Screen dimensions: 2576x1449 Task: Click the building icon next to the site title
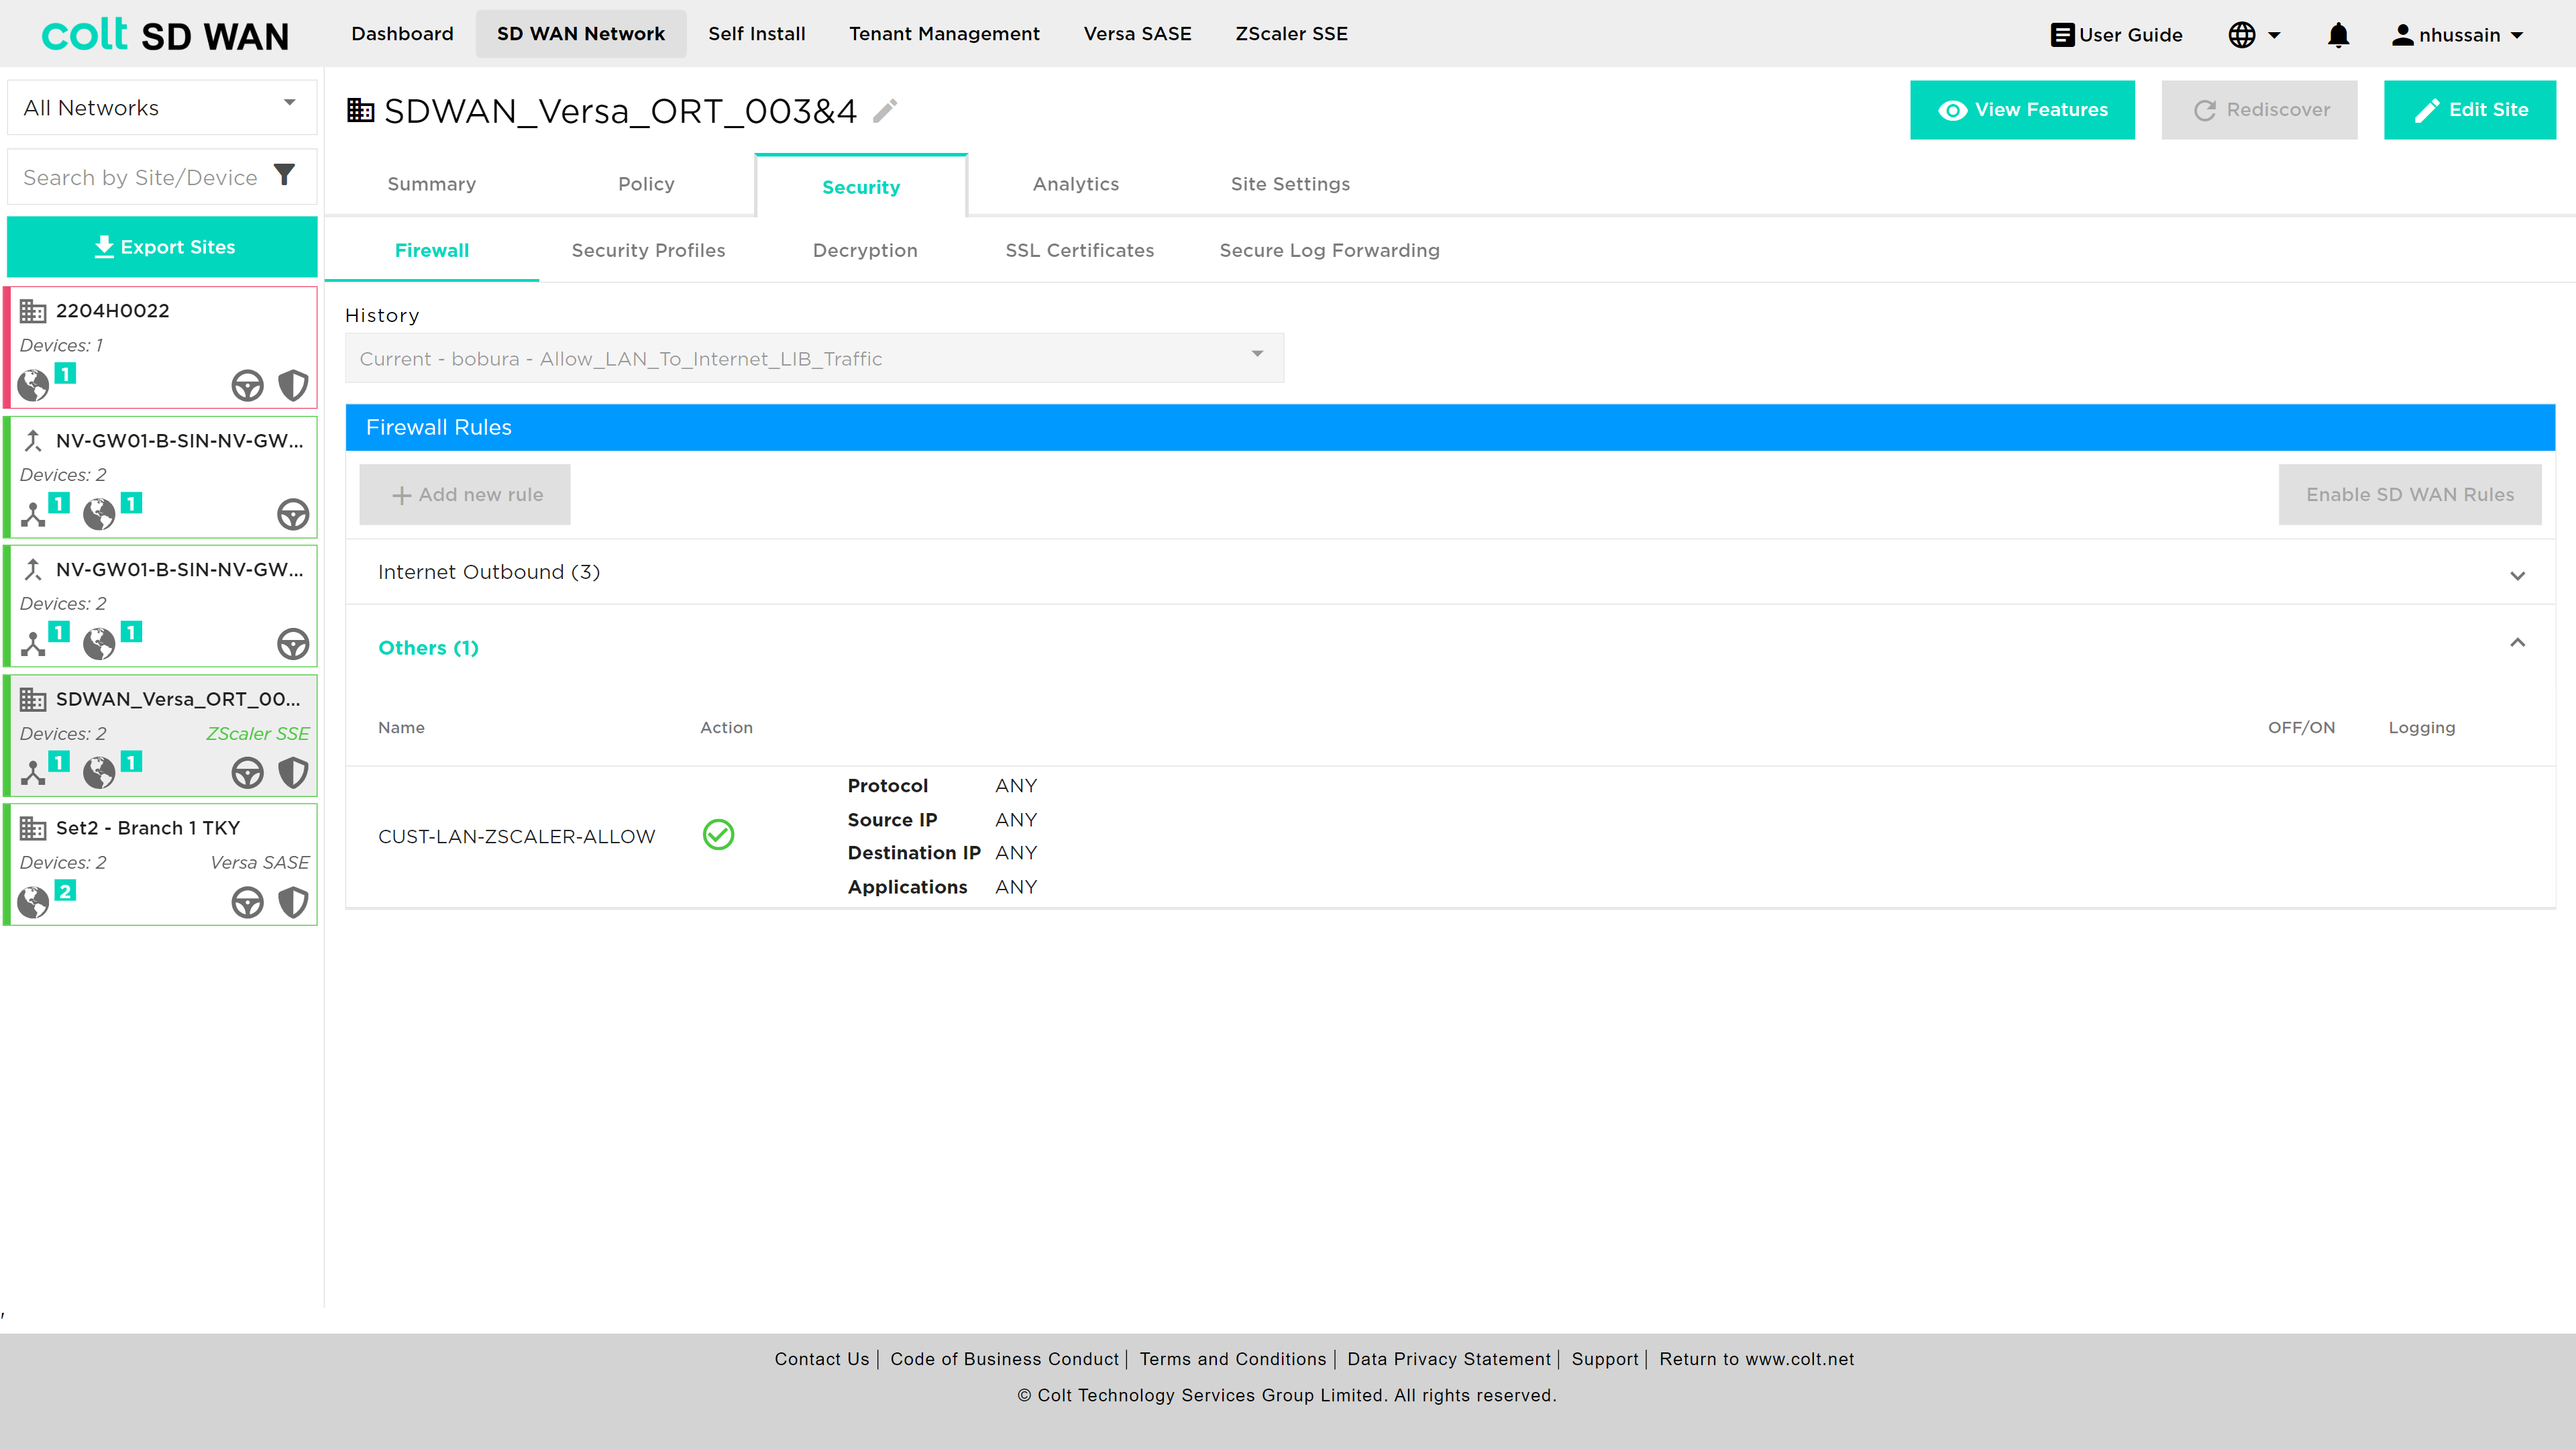[360, 110]
